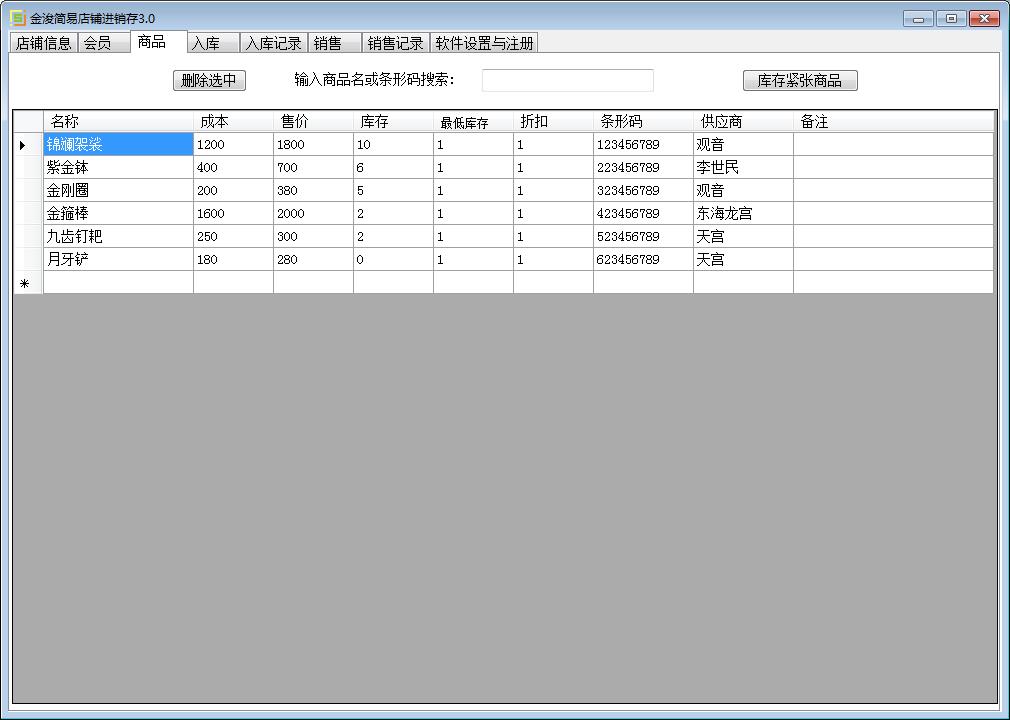Screen dimensions: 1010x720
Task: Select the 金箍棒 name cell
Action: pyautogui.click(x=119, y=213)
